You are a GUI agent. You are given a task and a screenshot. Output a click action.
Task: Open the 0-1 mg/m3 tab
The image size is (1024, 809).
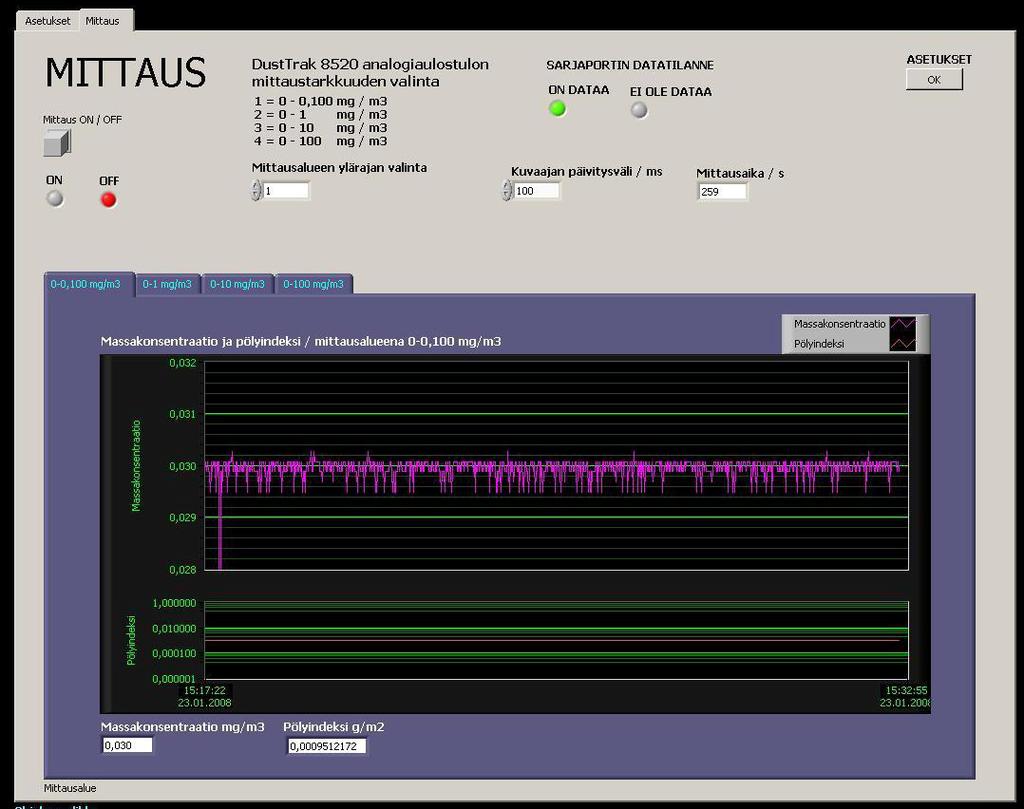click(167, 284)
